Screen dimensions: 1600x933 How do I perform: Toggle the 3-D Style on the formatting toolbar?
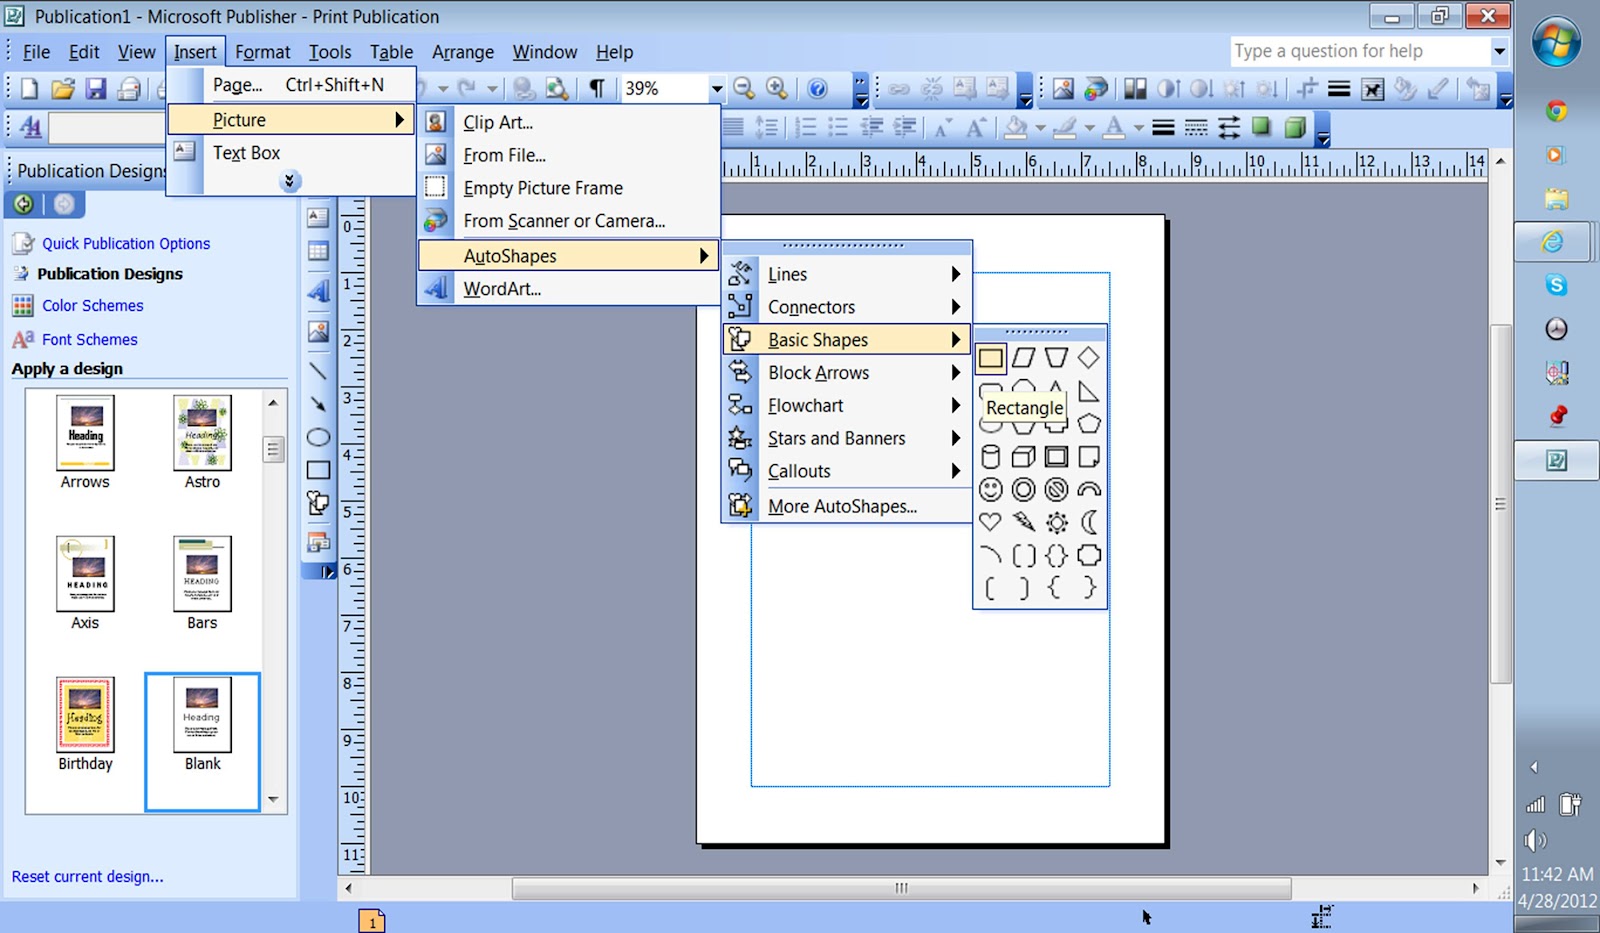coord(1295,127)
